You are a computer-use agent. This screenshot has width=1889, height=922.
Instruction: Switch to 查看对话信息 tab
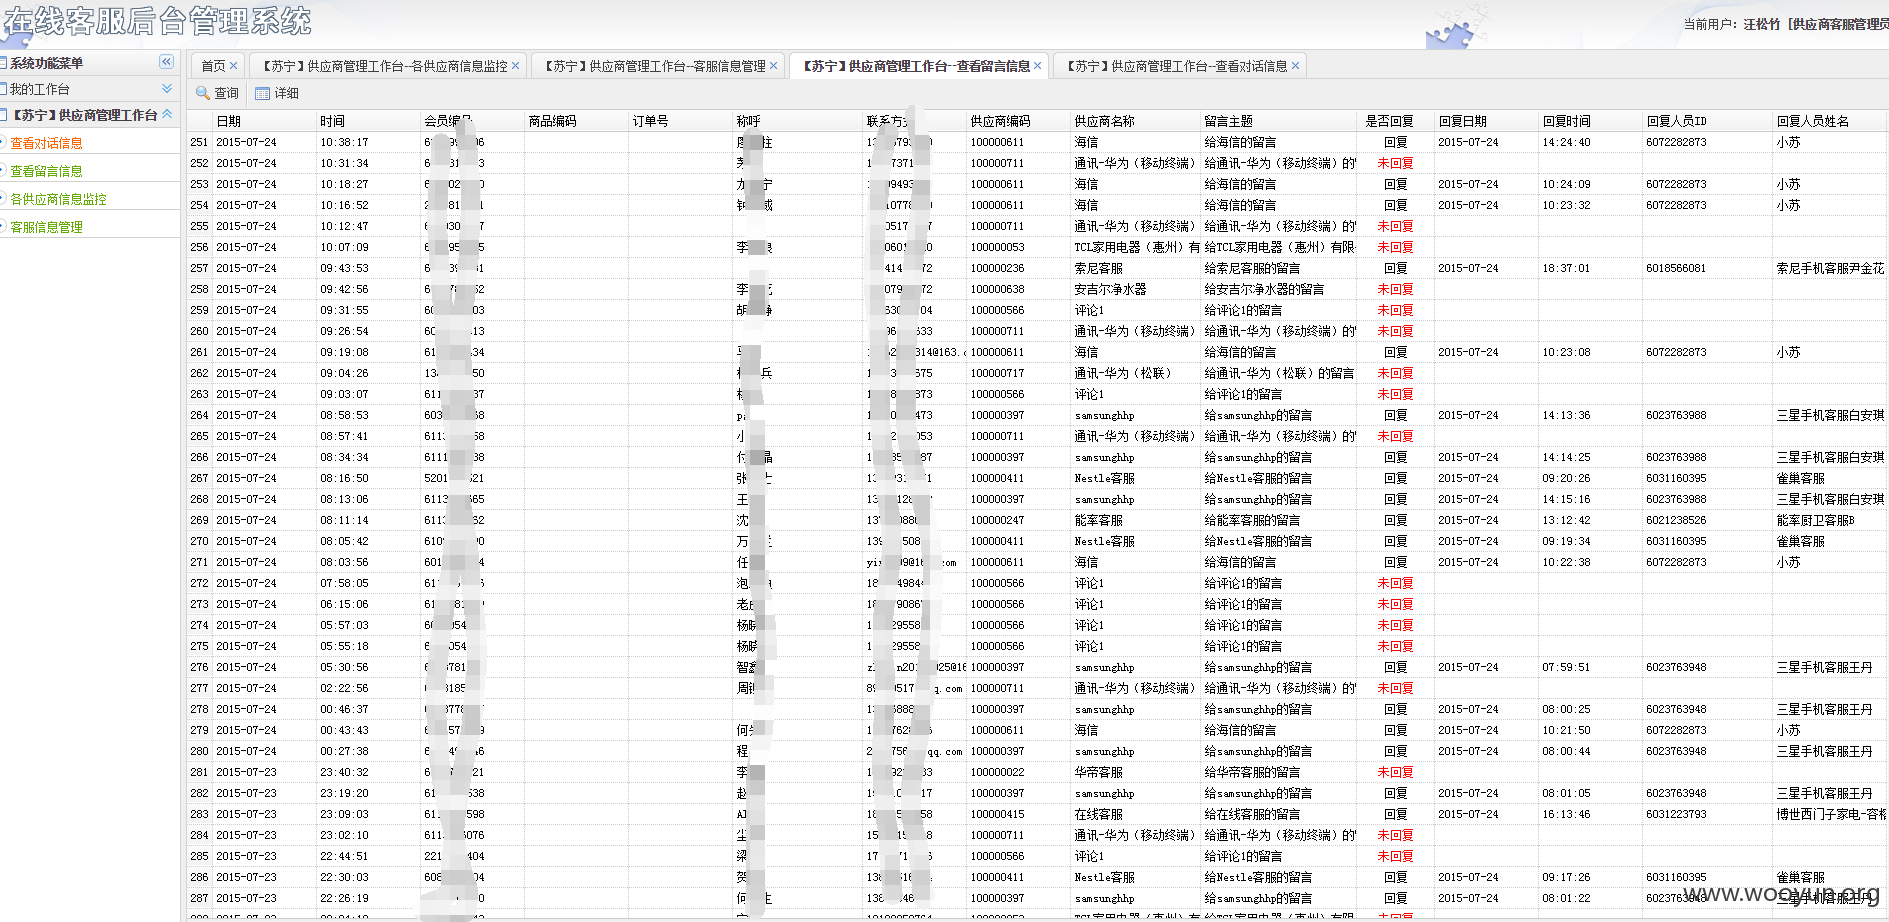pos(1176,66)
